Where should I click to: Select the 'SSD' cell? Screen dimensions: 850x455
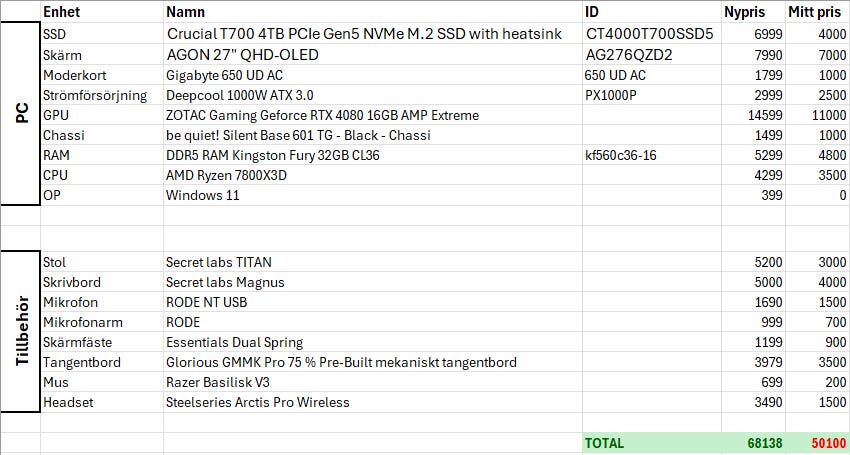[x=102, y=34]
